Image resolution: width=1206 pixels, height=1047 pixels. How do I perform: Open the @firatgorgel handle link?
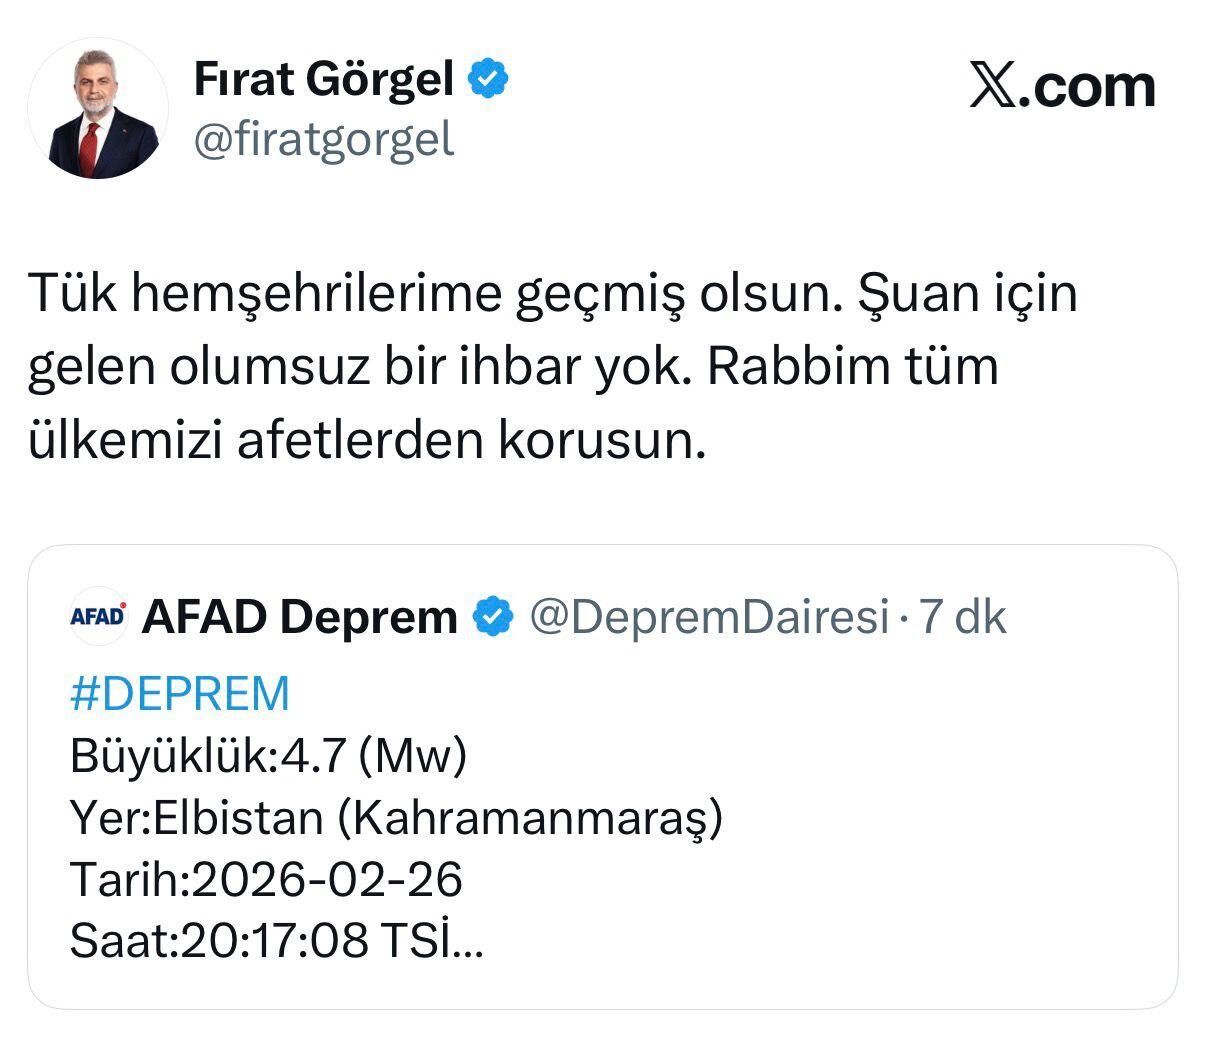(323, 139)
